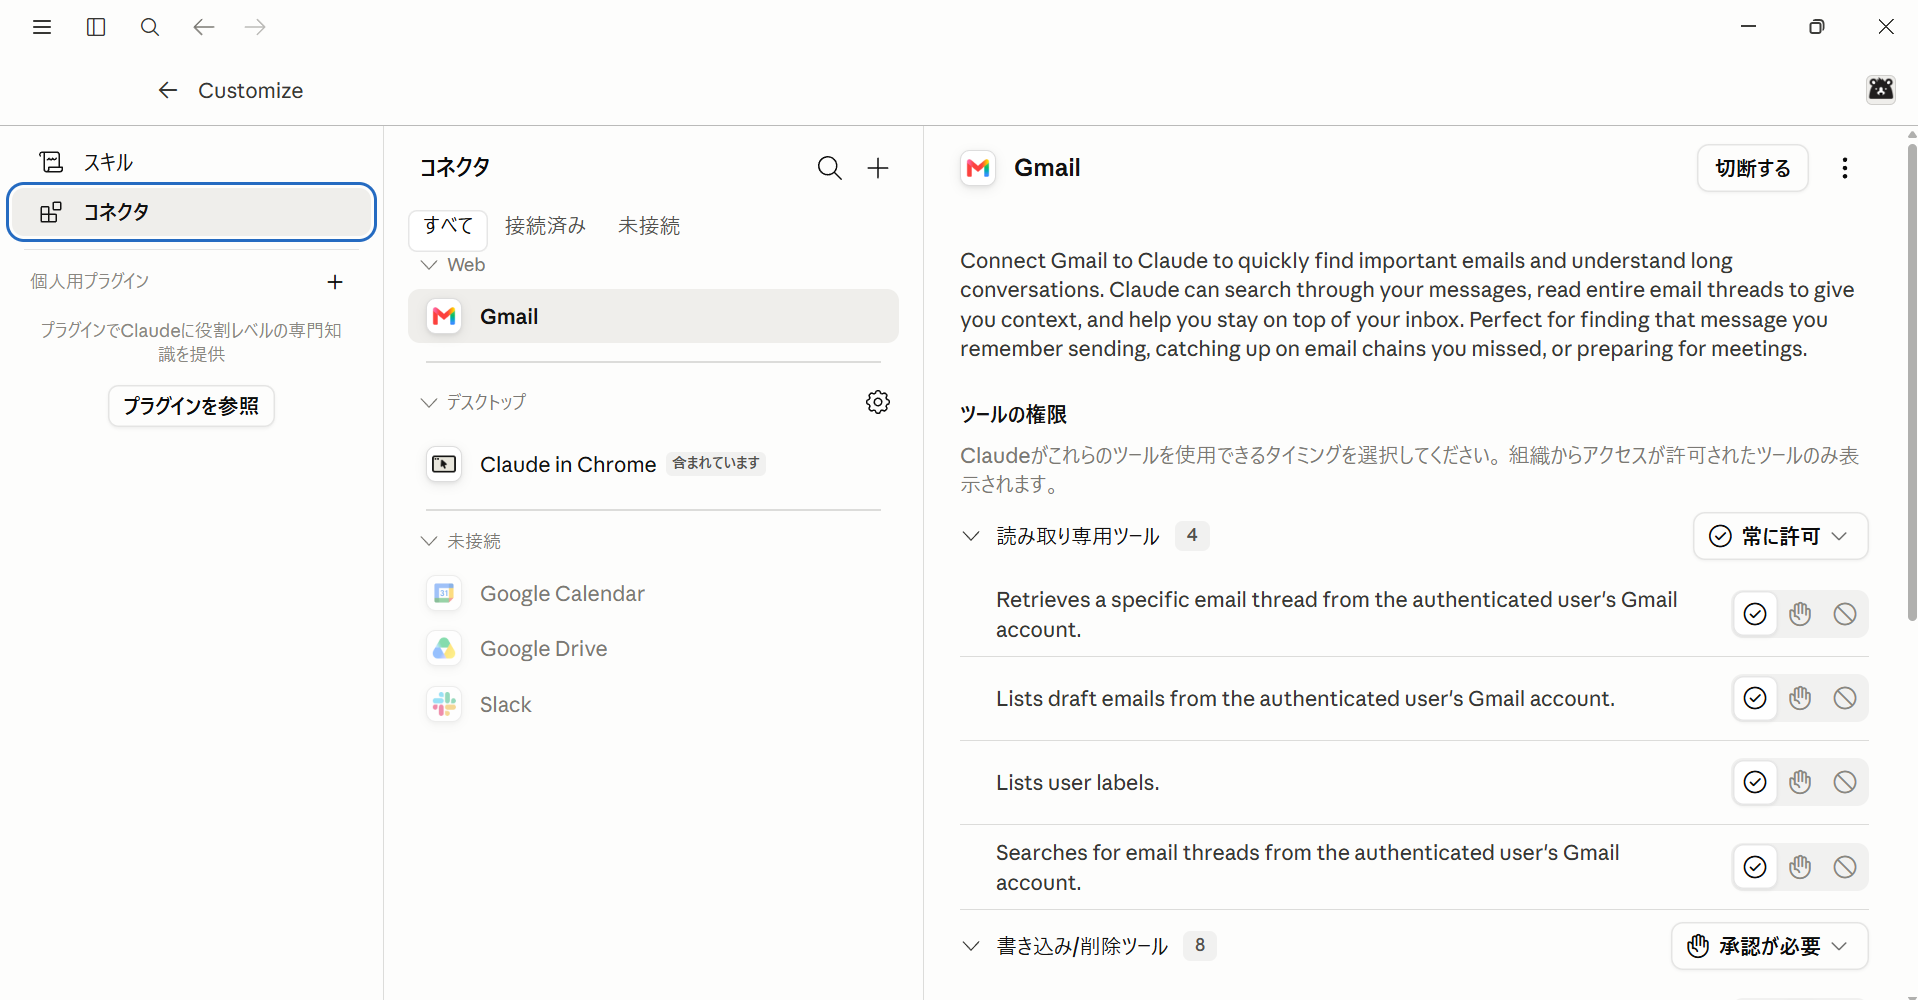Allow always for search email threads tool
Viewport: 1918px width, 1000px height.
click(x=1755, y=867)
